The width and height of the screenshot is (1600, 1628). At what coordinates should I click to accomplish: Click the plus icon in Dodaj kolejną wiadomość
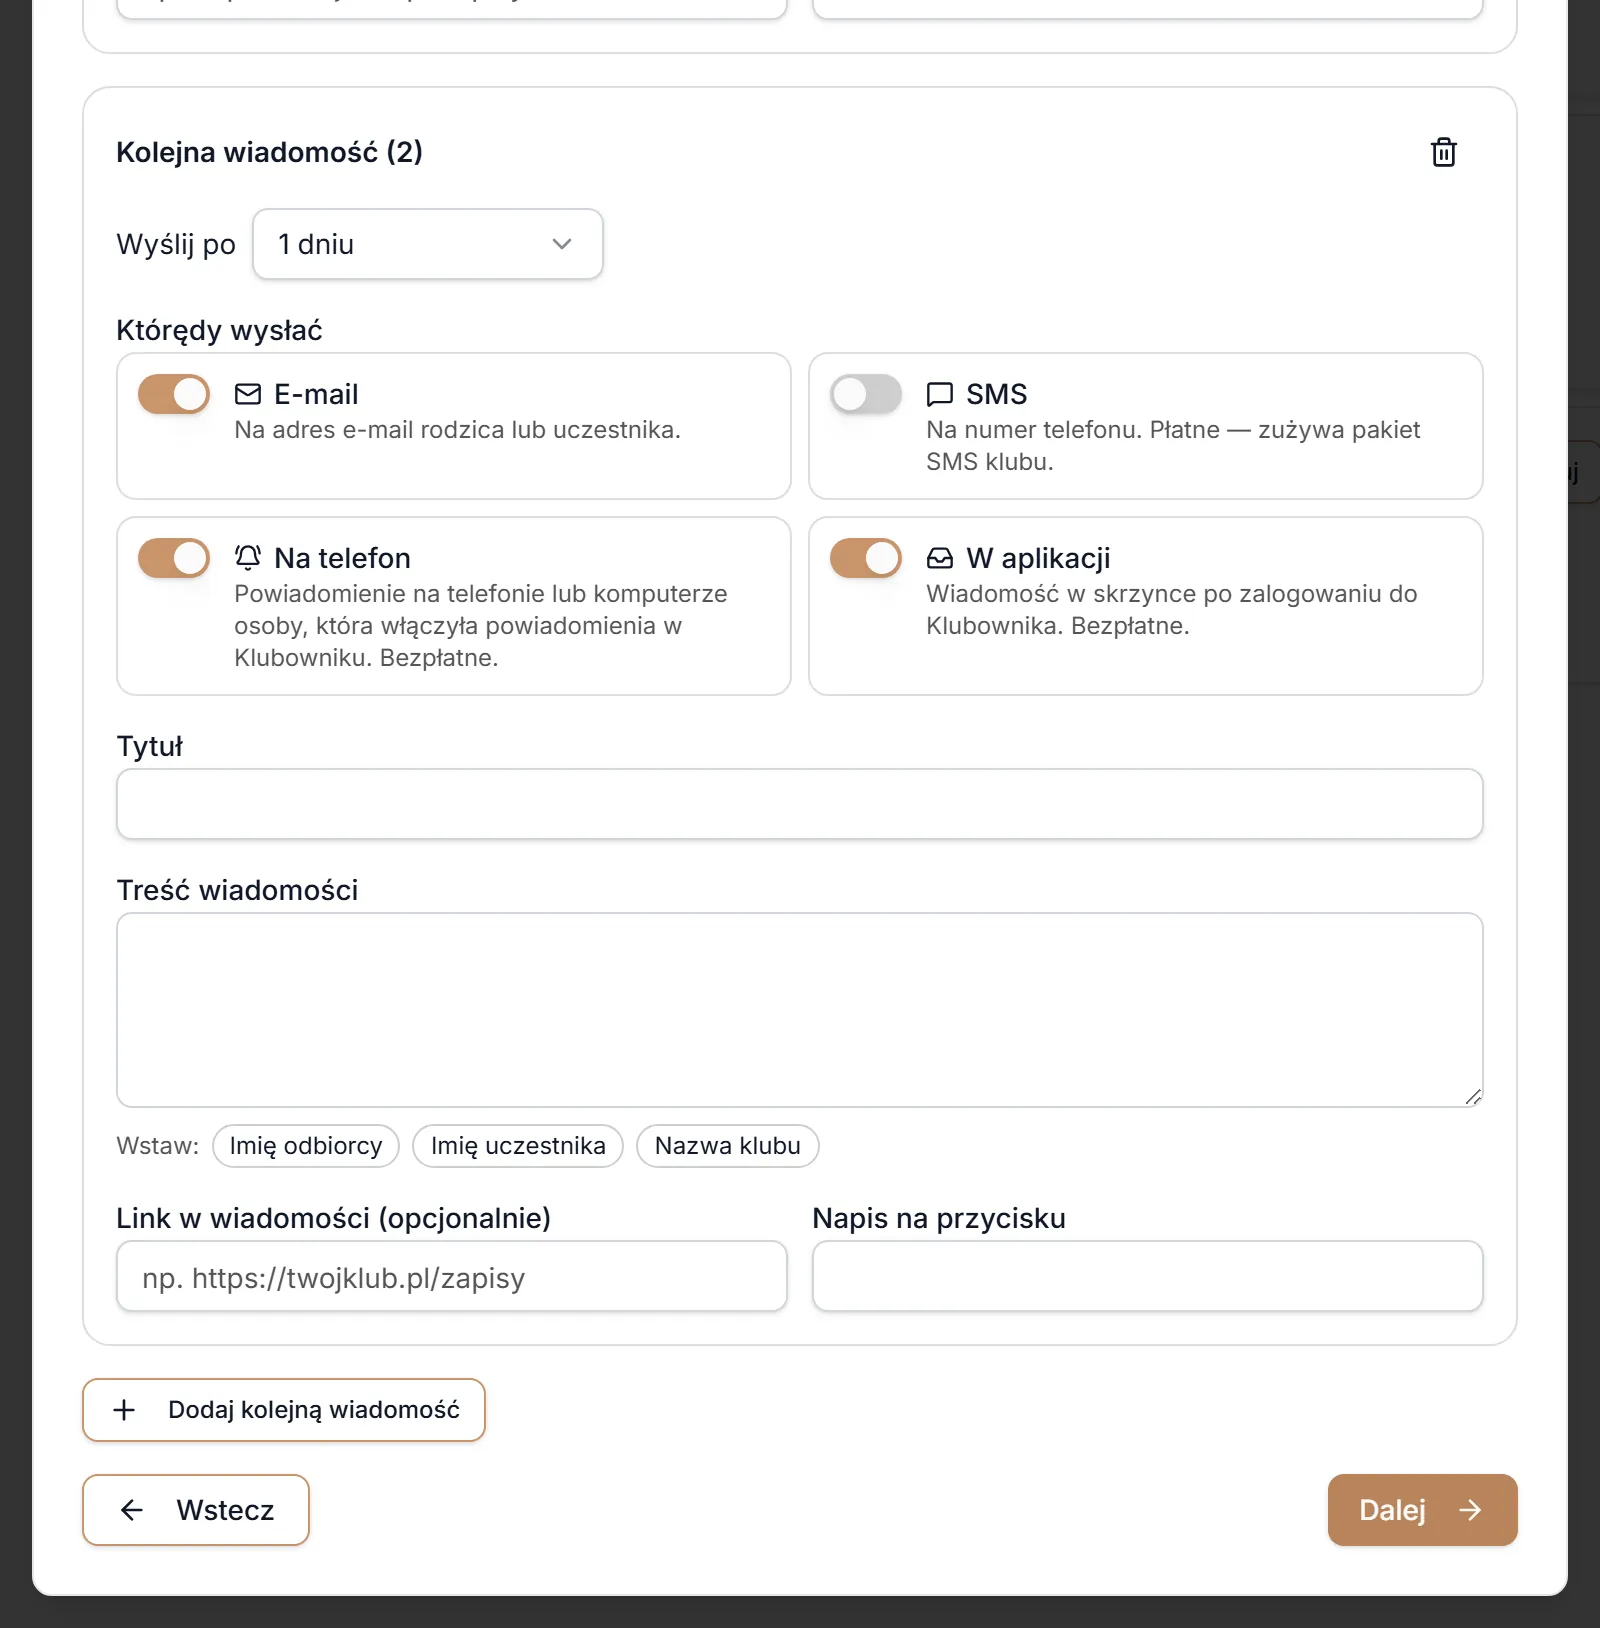[x=124, y=1410]
